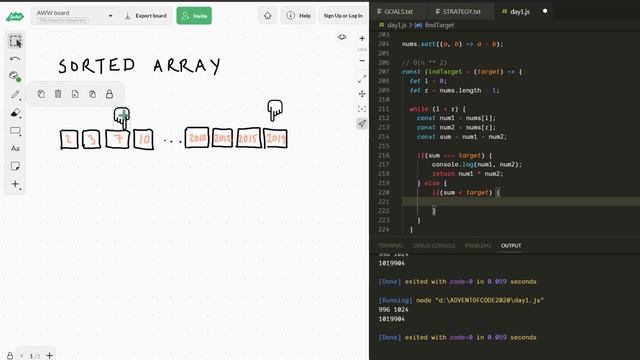
Task: Click the 'SORTED ARRAY' handwritten title
Action: (x=139, y=65)
